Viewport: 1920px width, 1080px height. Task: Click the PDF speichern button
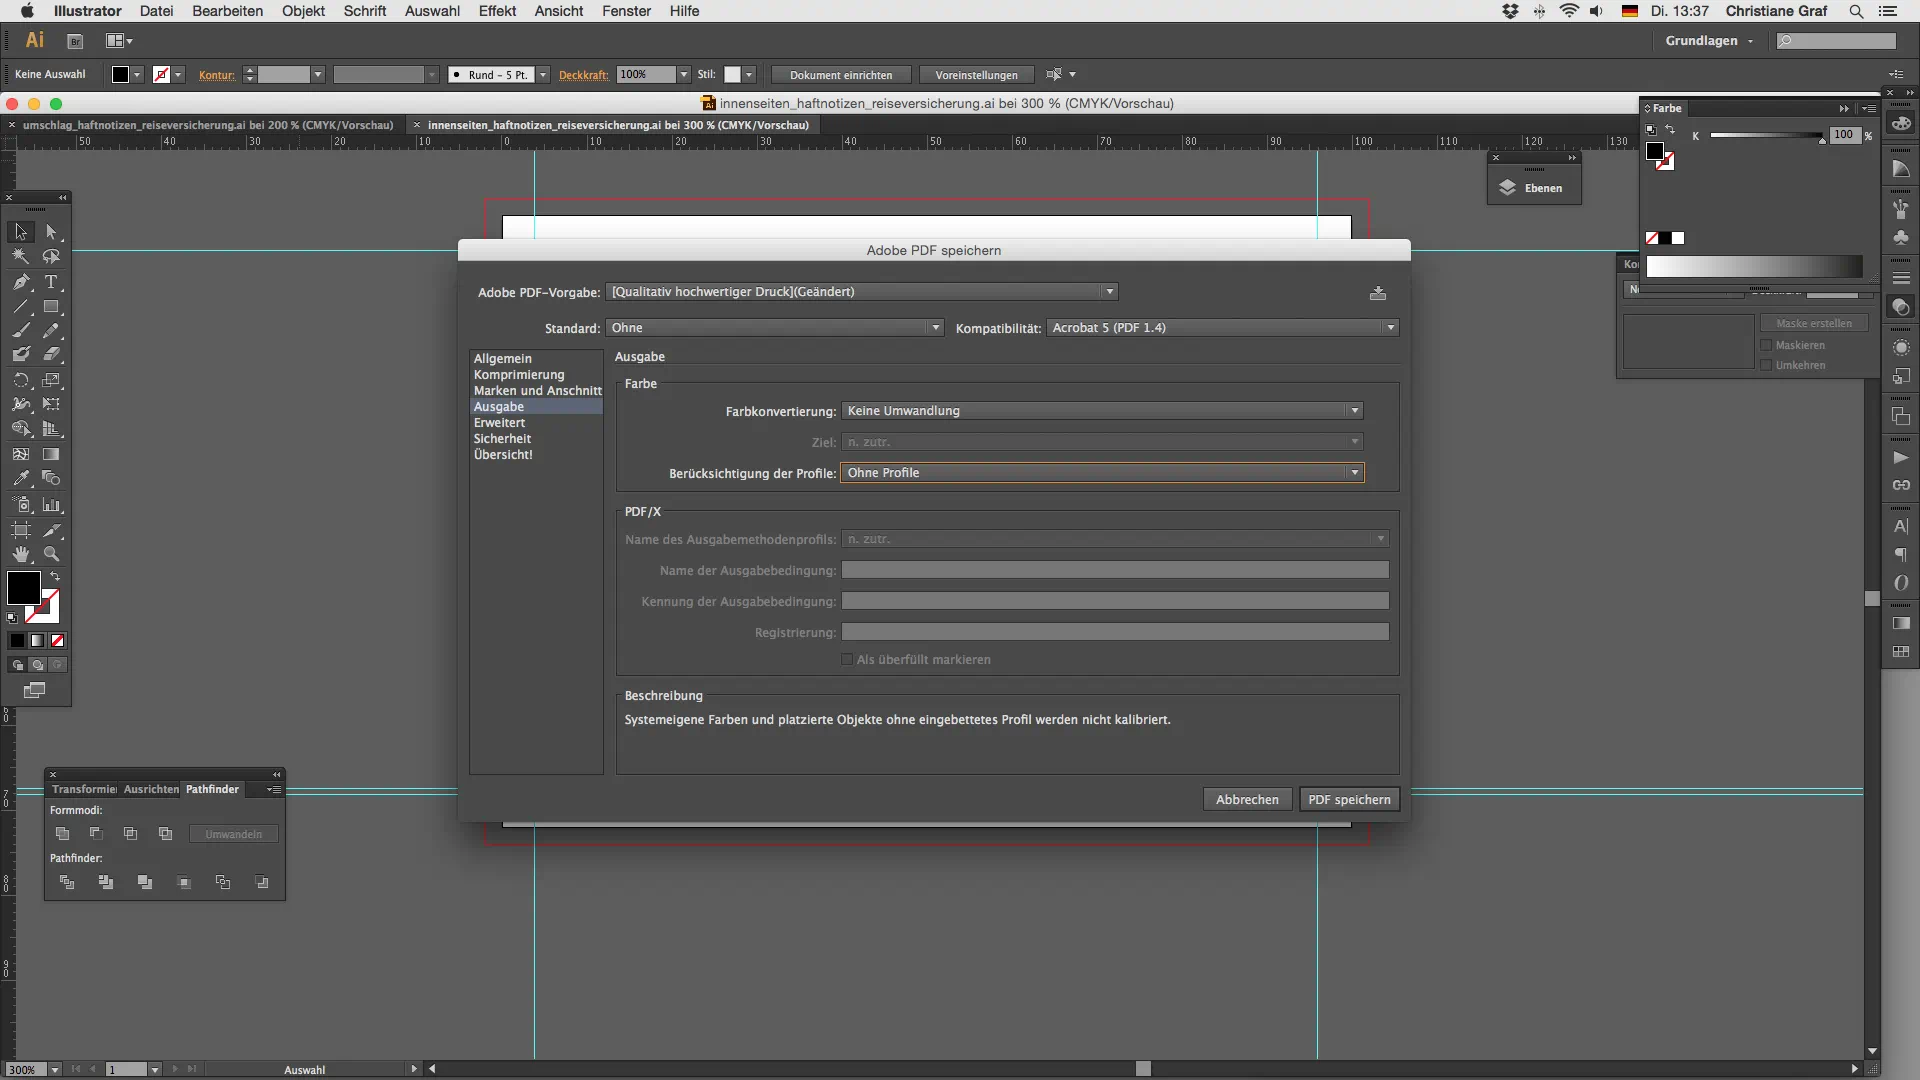click(1348, 799)
